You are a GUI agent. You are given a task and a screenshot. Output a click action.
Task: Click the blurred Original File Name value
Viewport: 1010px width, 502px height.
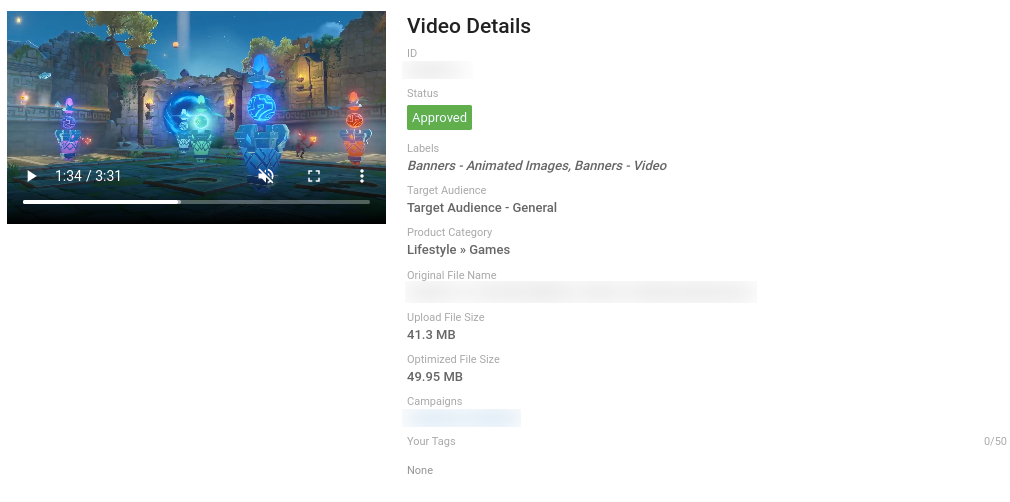[x=580, y=292]
